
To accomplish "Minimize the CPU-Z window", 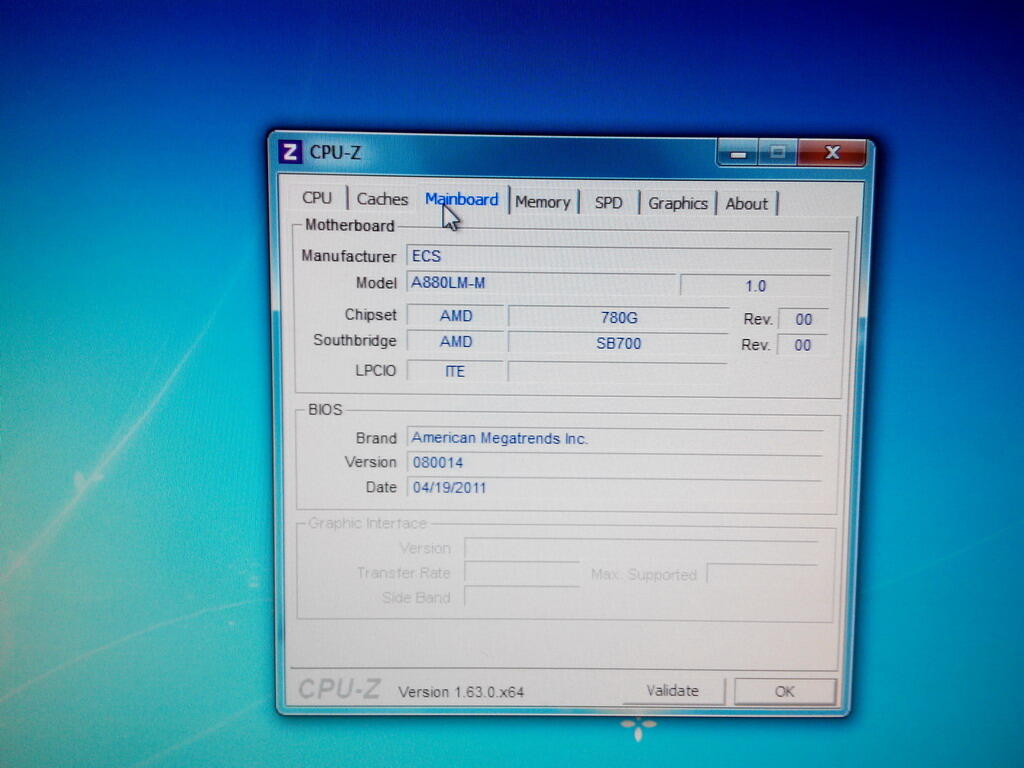I will point(738,153).
